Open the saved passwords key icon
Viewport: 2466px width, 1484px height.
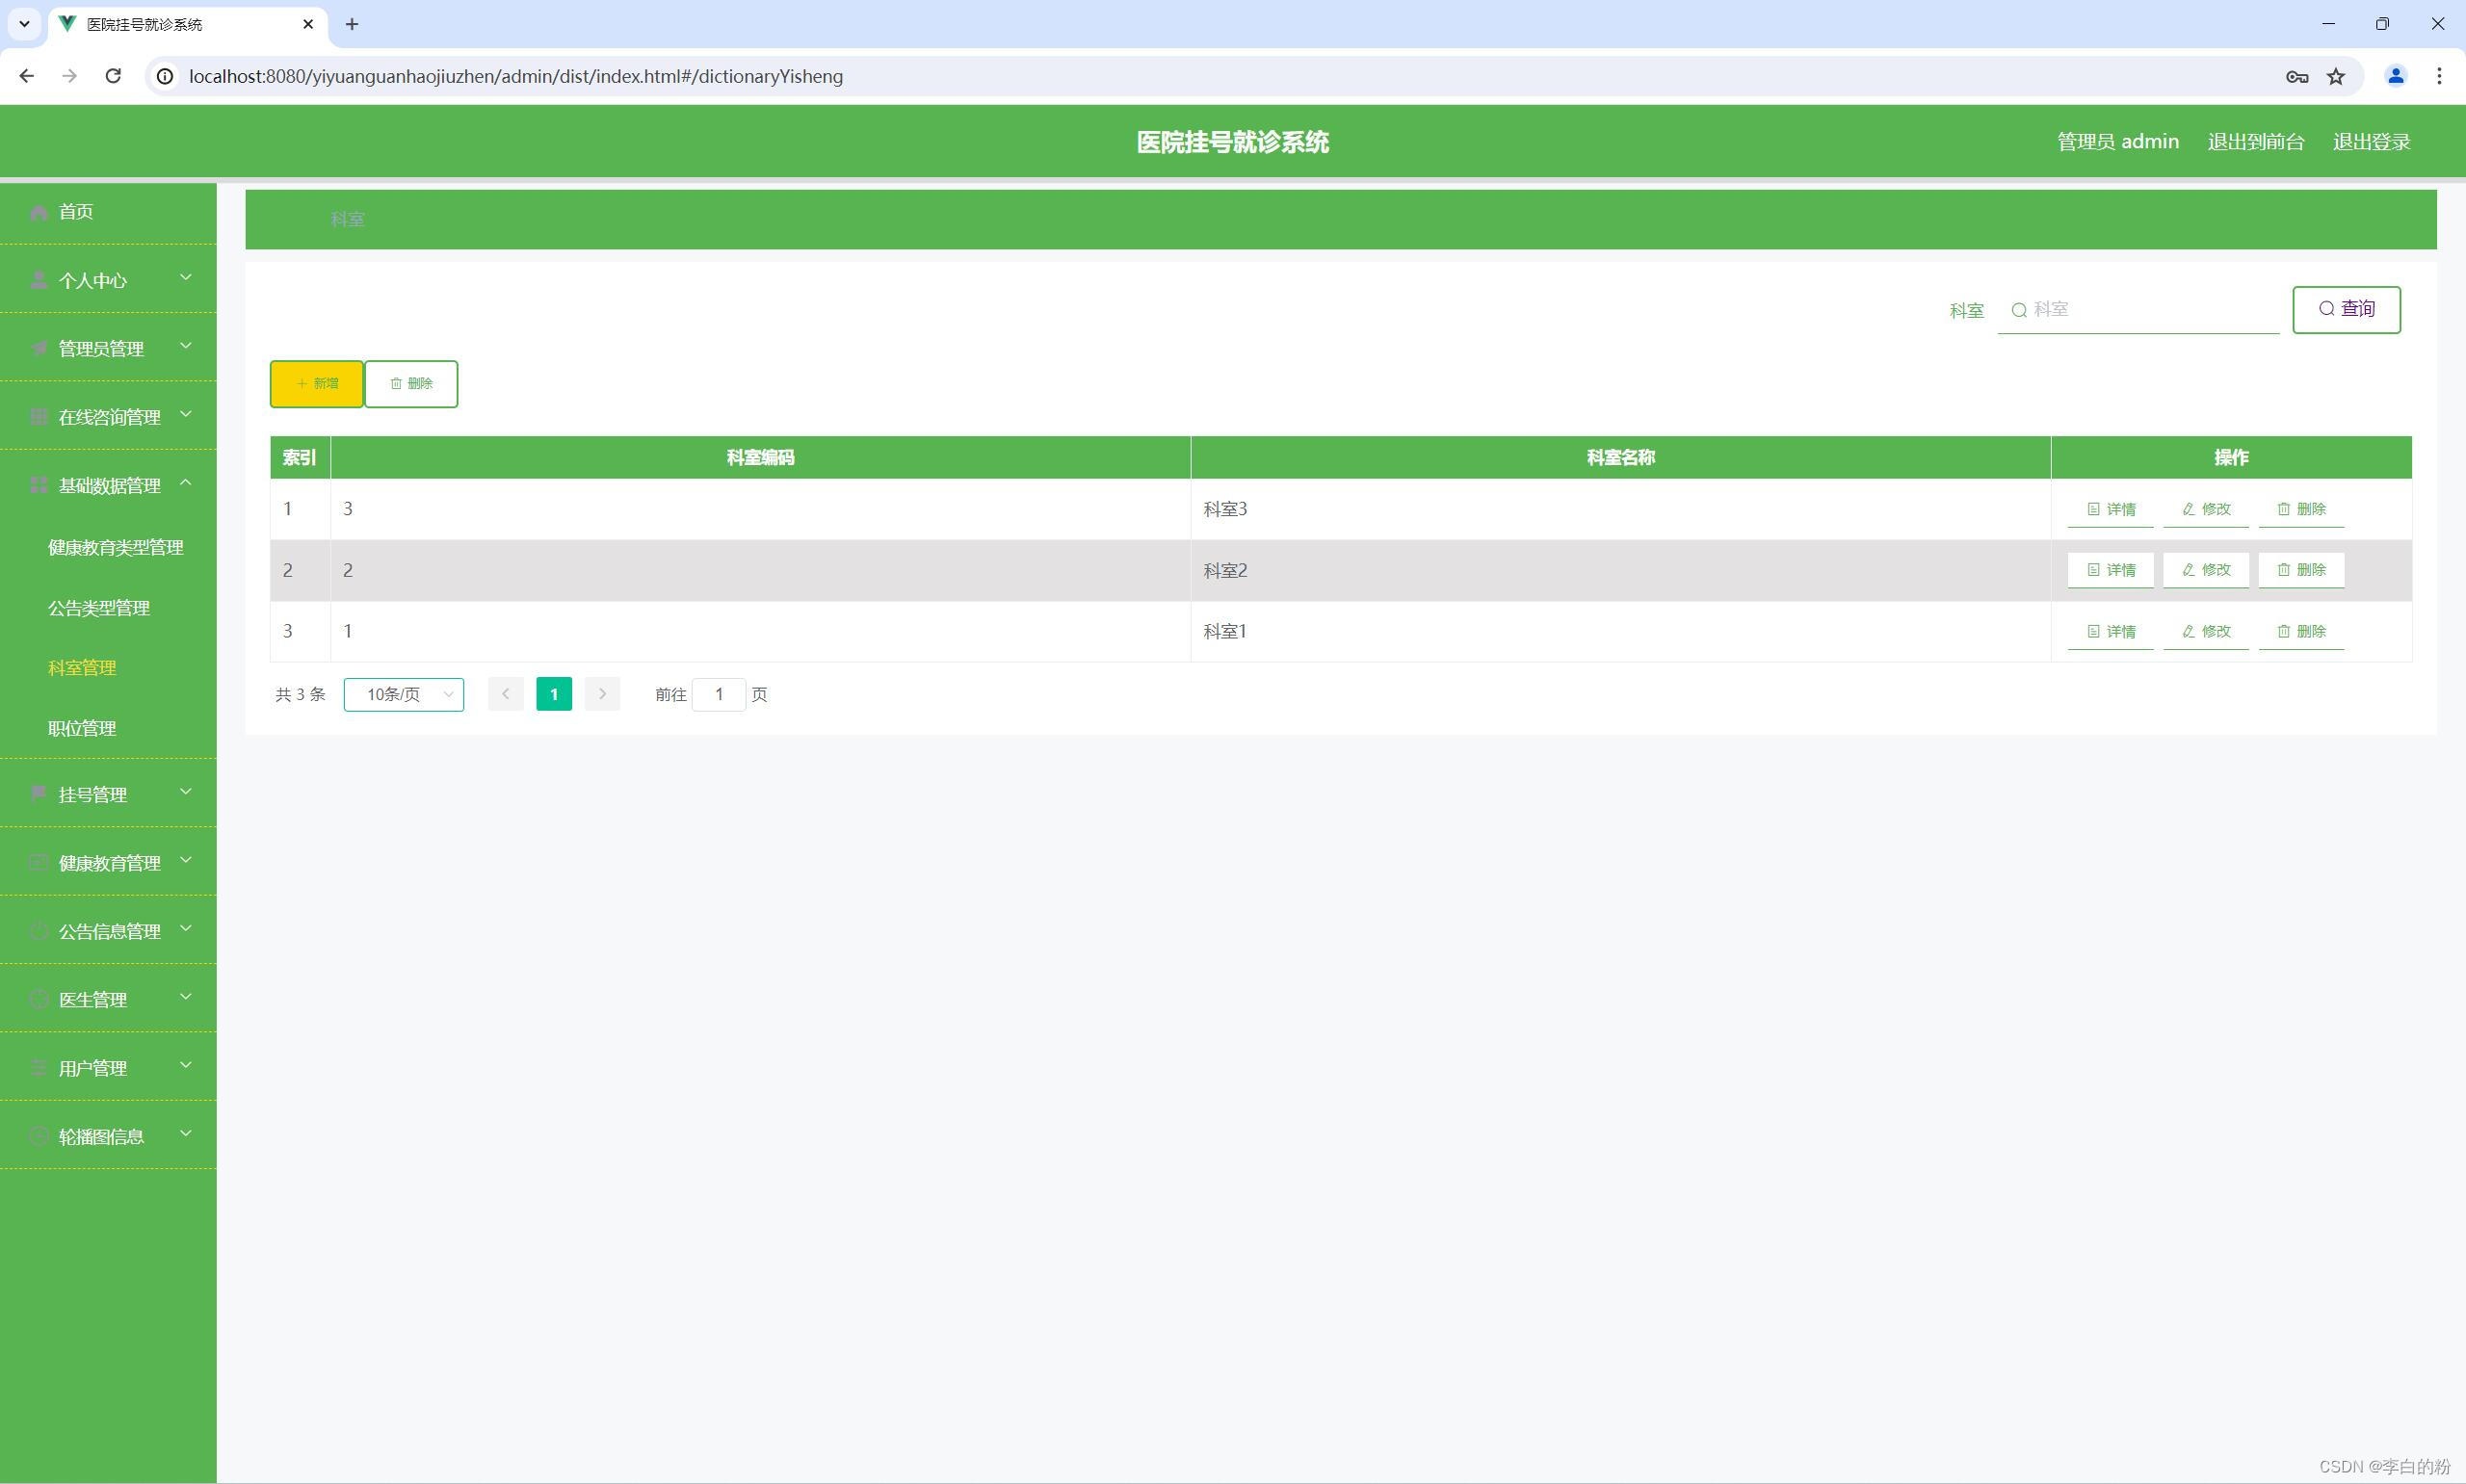click(2297, 77)
